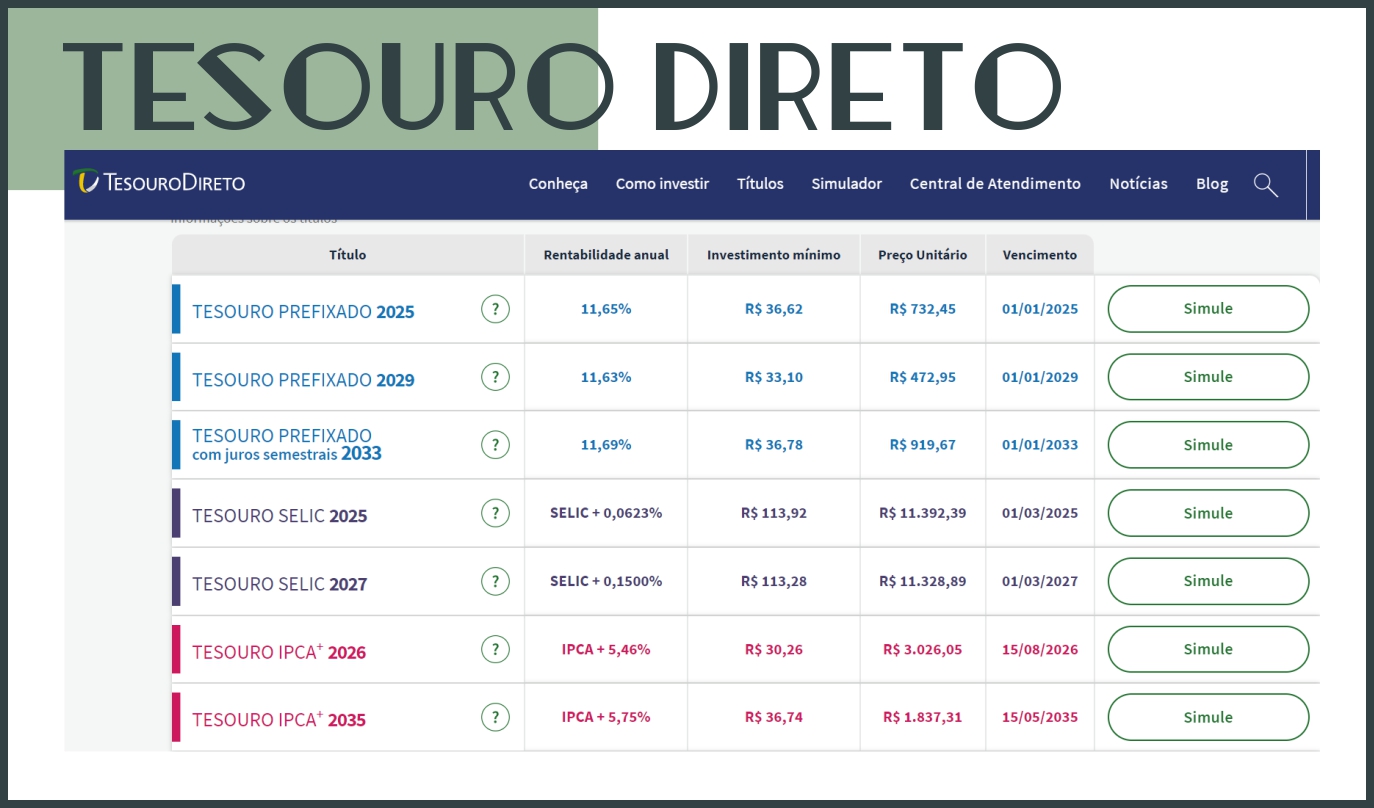Simulate Tesouro Prefixado 2029
Image resolution: width=1374 pixels, height=808 pixels.
tap(1208, 377)
